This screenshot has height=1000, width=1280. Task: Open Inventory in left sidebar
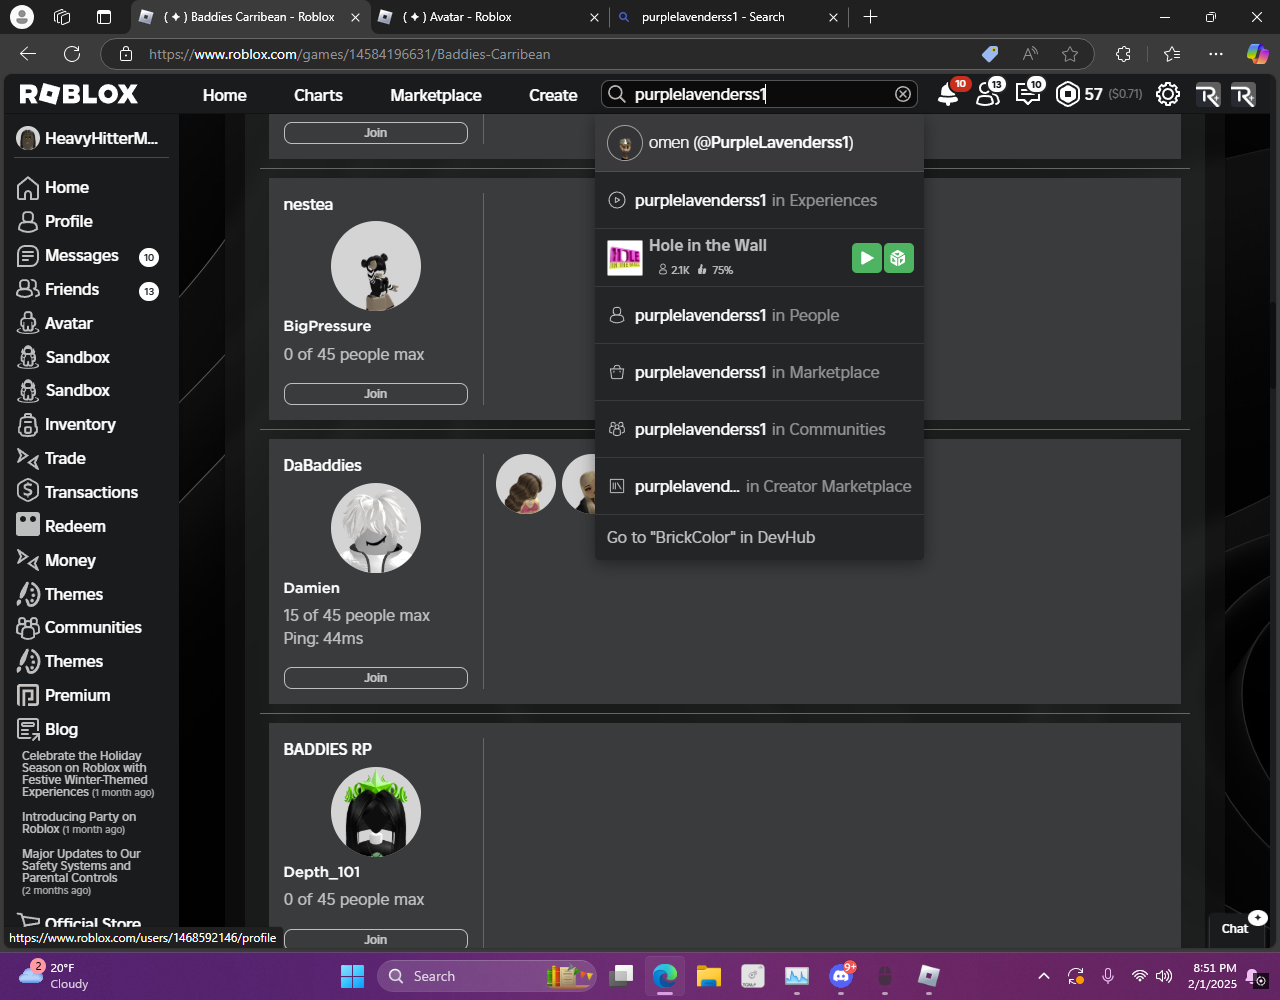coord(67,425)
